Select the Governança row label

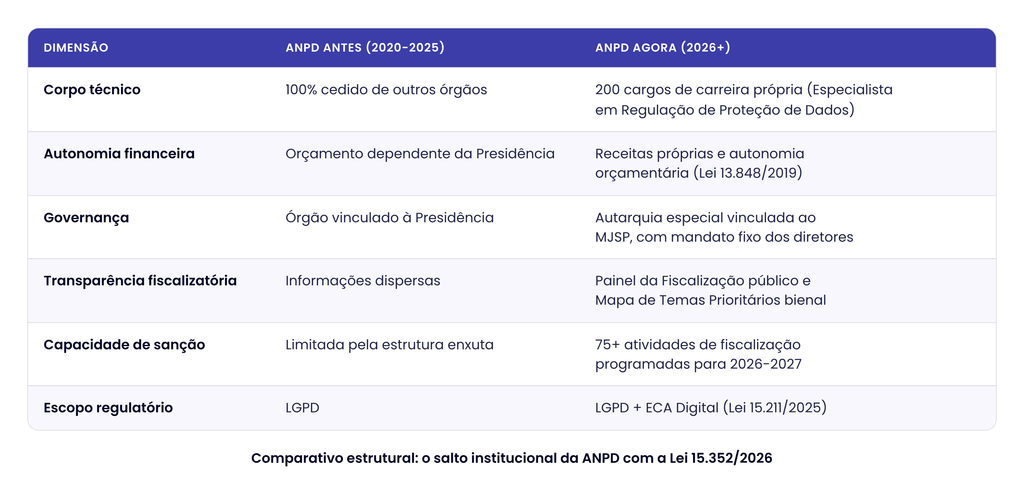click(x=86, y=217)
